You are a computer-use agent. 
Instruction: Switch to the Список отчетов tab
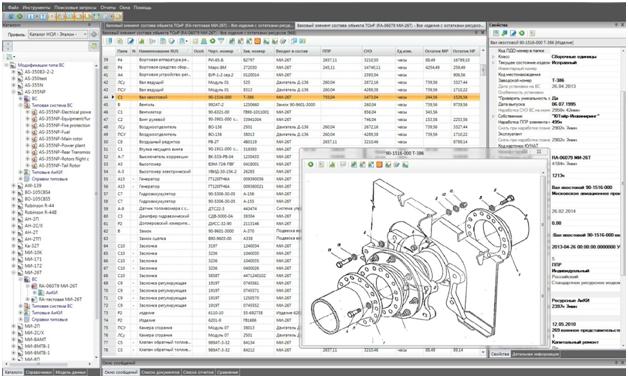click(x=199, y=372)
